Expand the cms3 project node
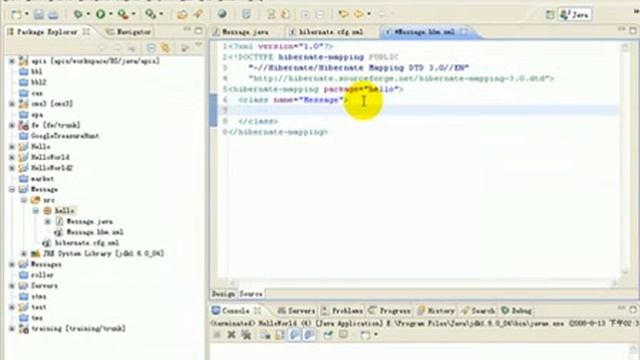This screenshot has width=640, height=360. (12, 104)
